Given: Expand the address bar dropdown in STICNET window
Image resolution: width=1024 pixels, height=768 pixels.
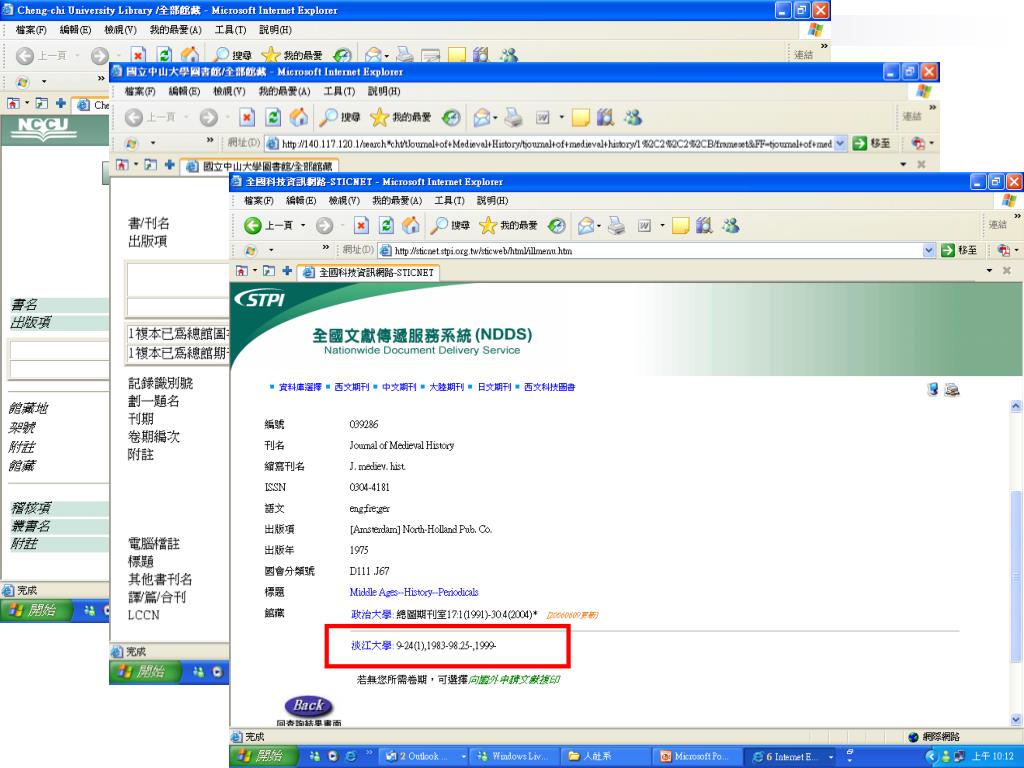Looking at the screenshot, I should point(929,250).
